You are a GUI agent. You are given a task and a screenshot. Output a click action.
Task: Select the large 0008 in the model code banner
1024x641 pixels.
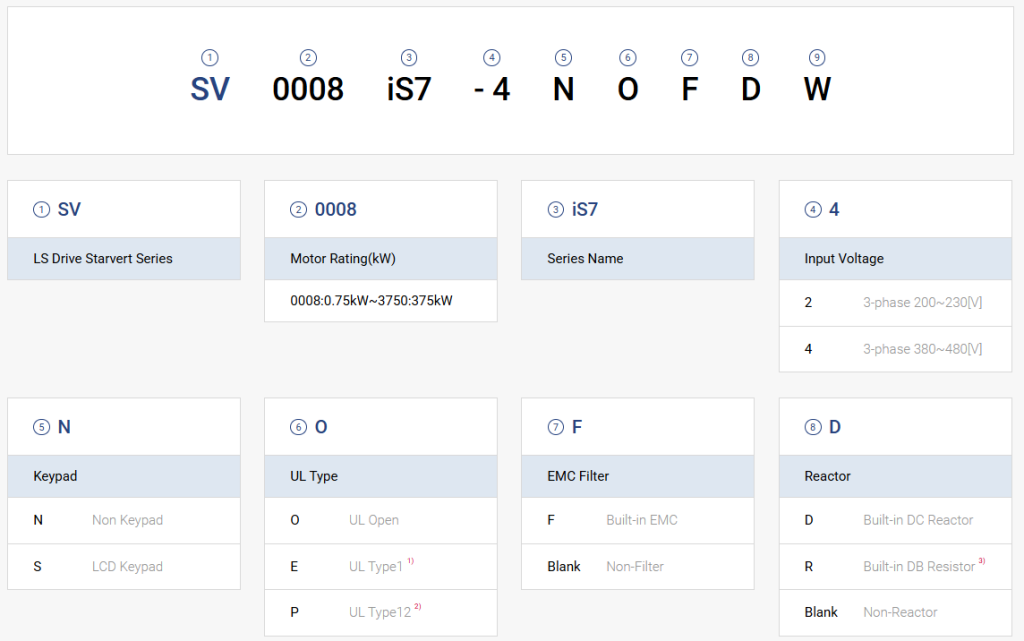pyautogui.click(x=308, y=89)
